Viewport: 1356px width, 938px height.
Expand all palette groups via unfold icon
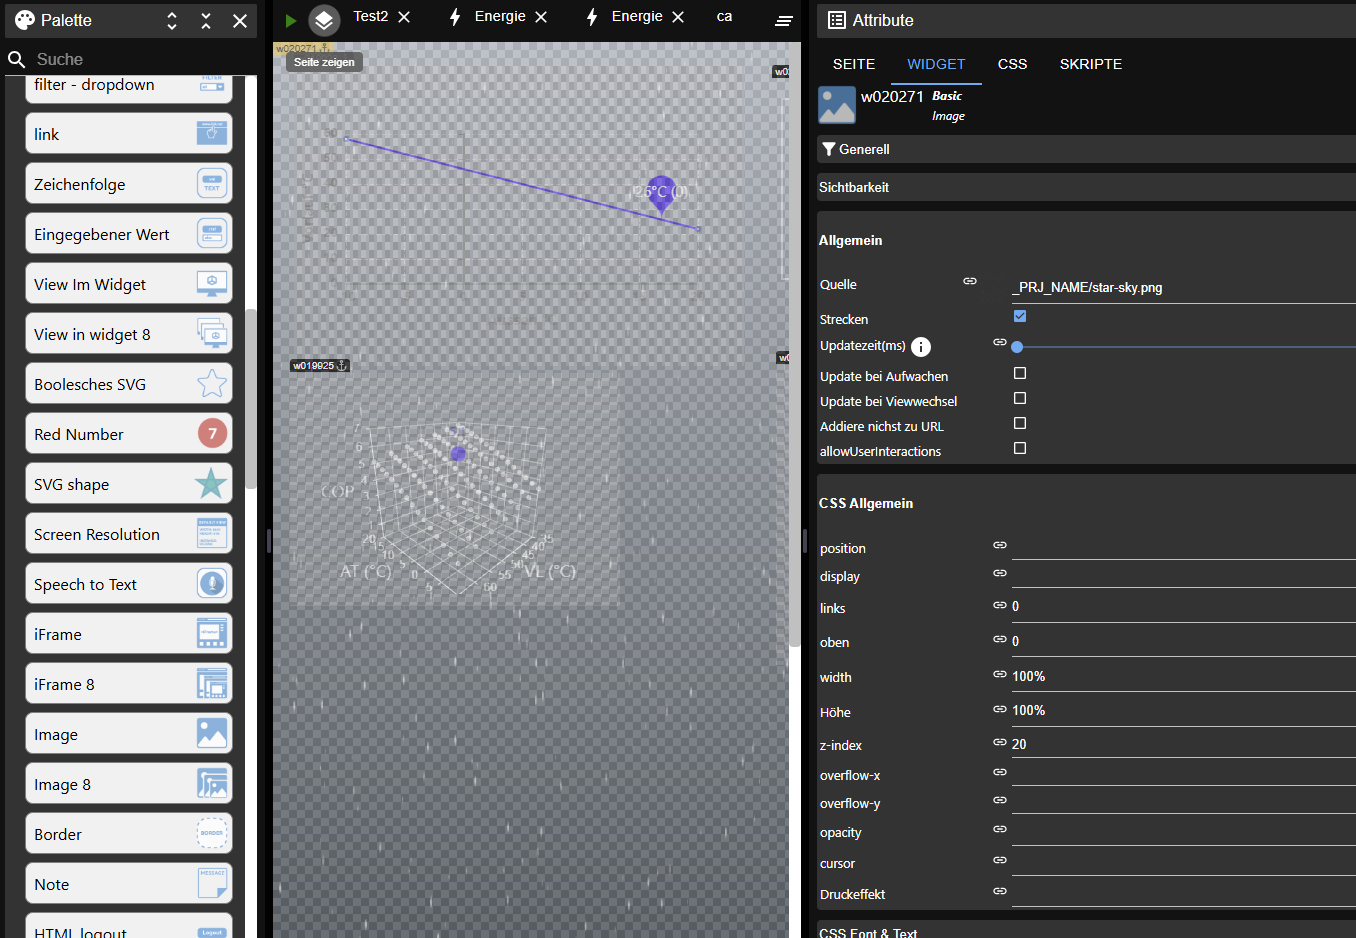pyautogui.click(x=172, y=20)
